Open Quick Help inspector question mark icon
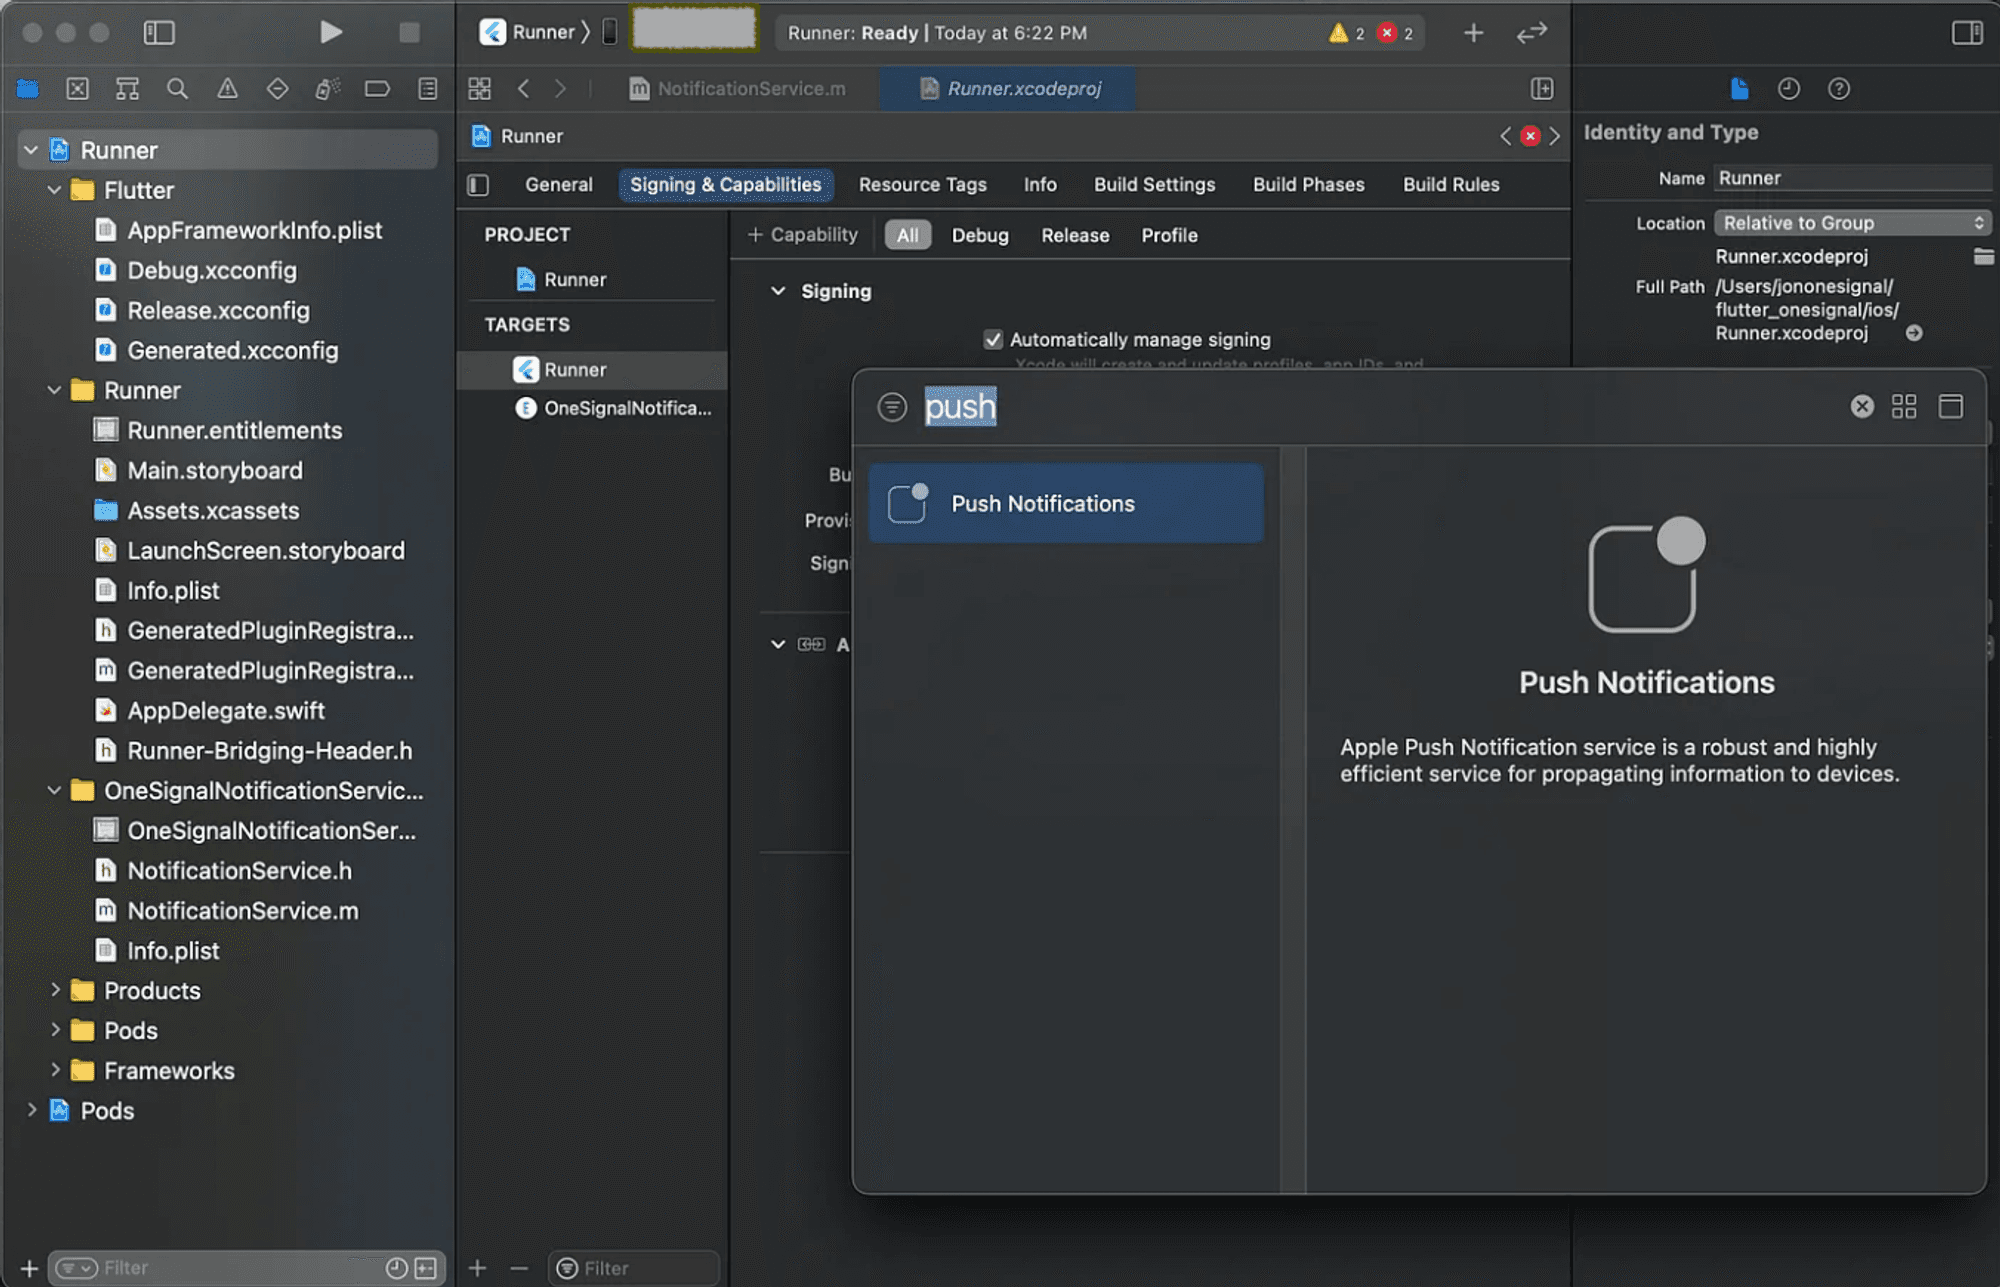This screenshot has height=1287, width=2000. tap(1839, 88)
